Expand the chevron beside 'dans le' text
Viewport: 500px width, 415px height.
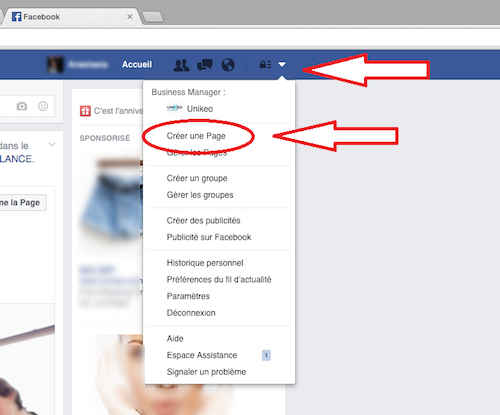(52, 145)
